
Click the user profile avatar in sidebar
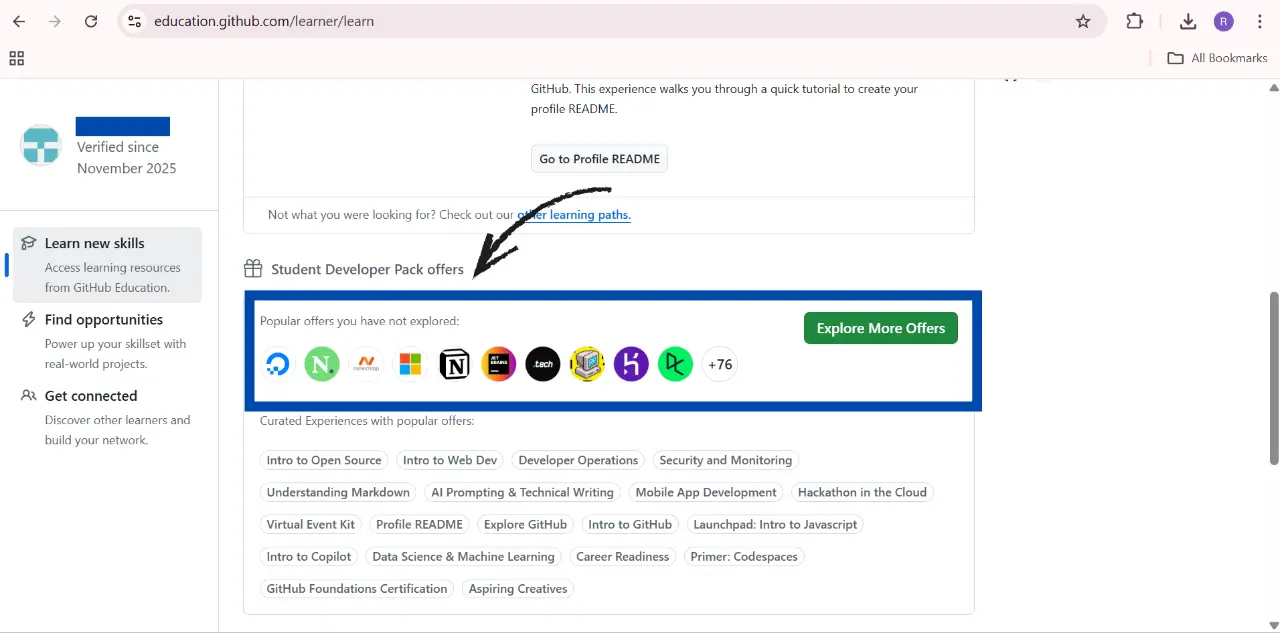(41, 146)
